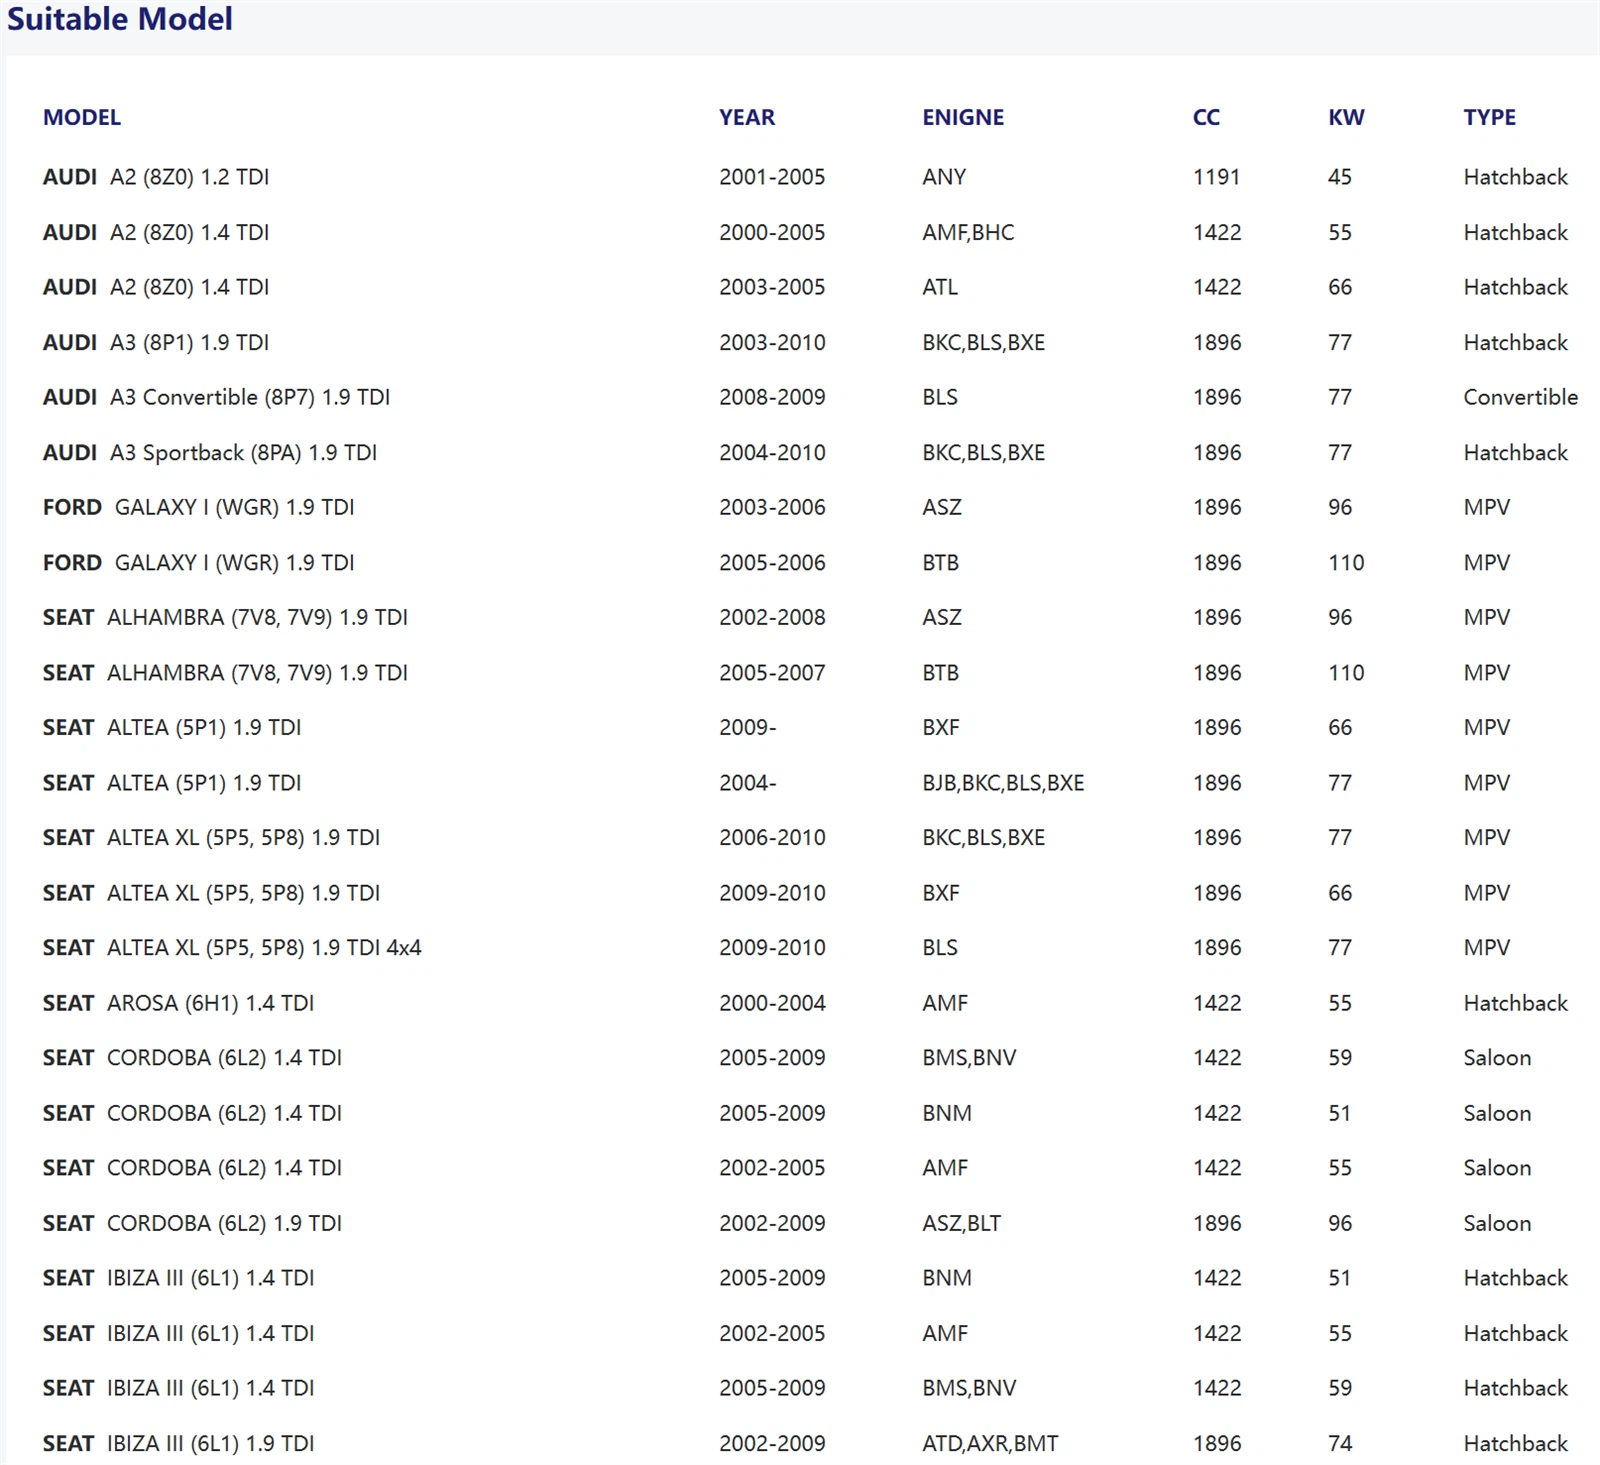Click year range 2008-2009

coord(772,397)
